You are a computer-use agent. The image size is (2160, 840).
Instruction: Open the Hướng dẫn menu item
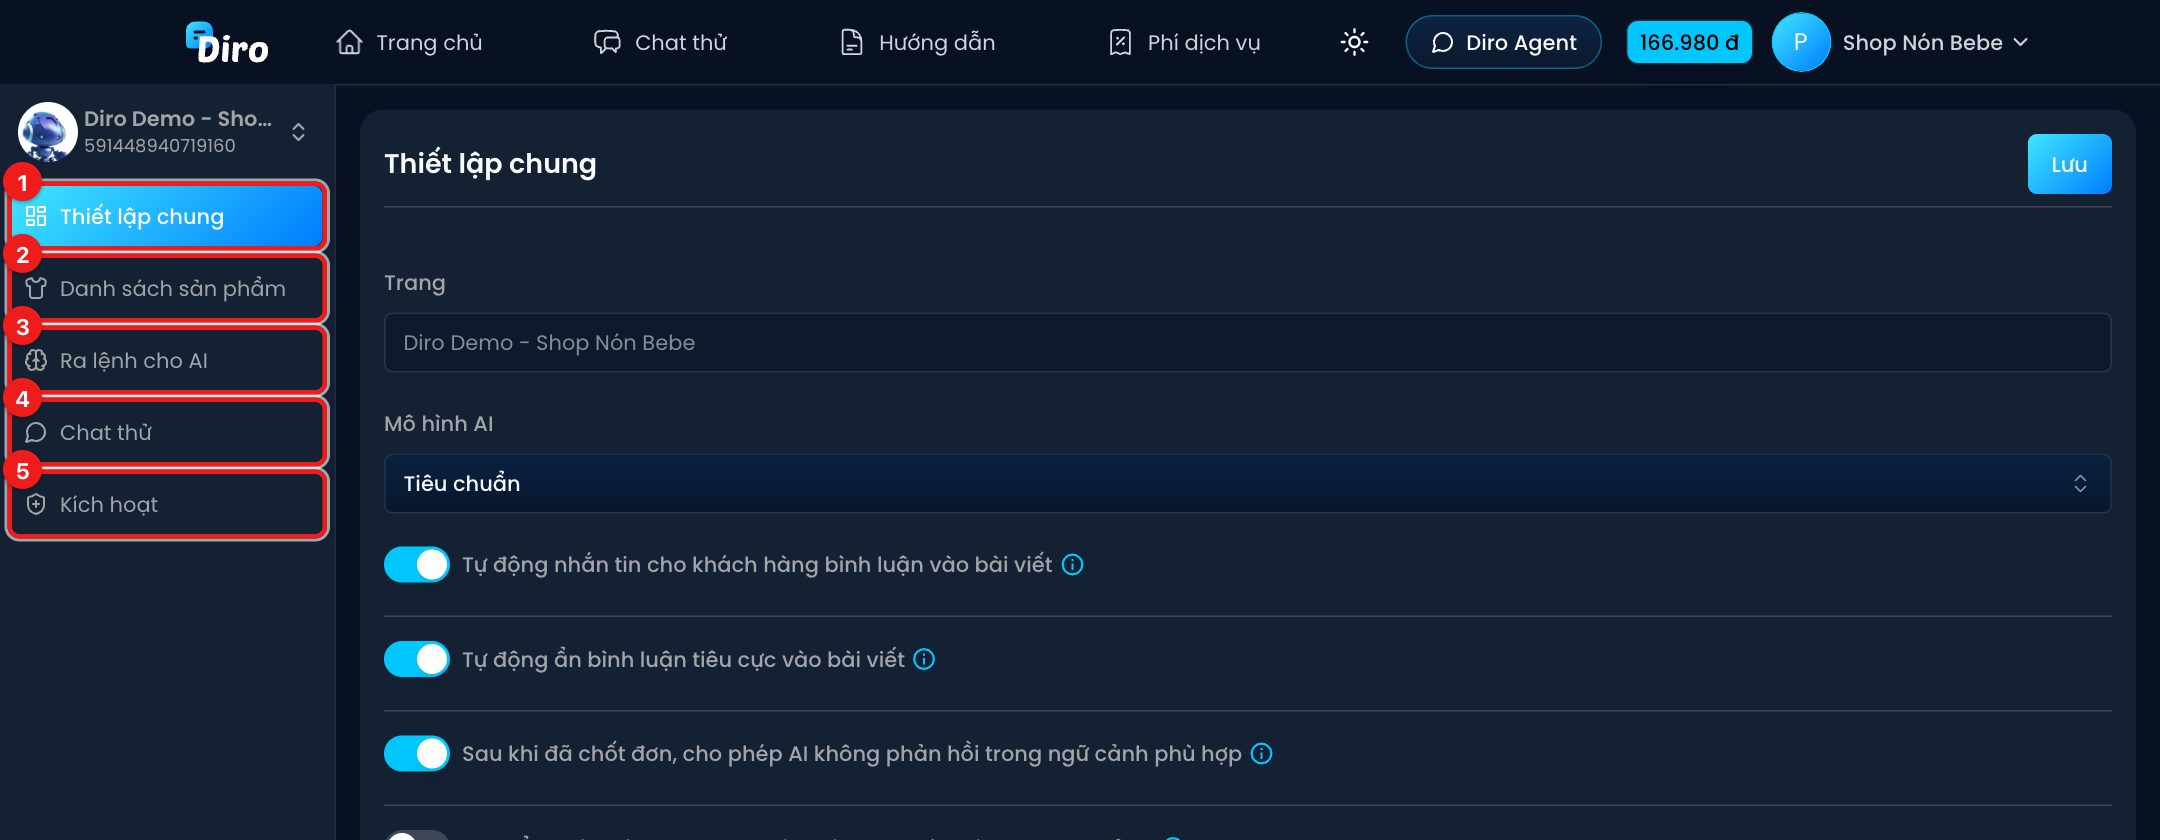point(917,42)
